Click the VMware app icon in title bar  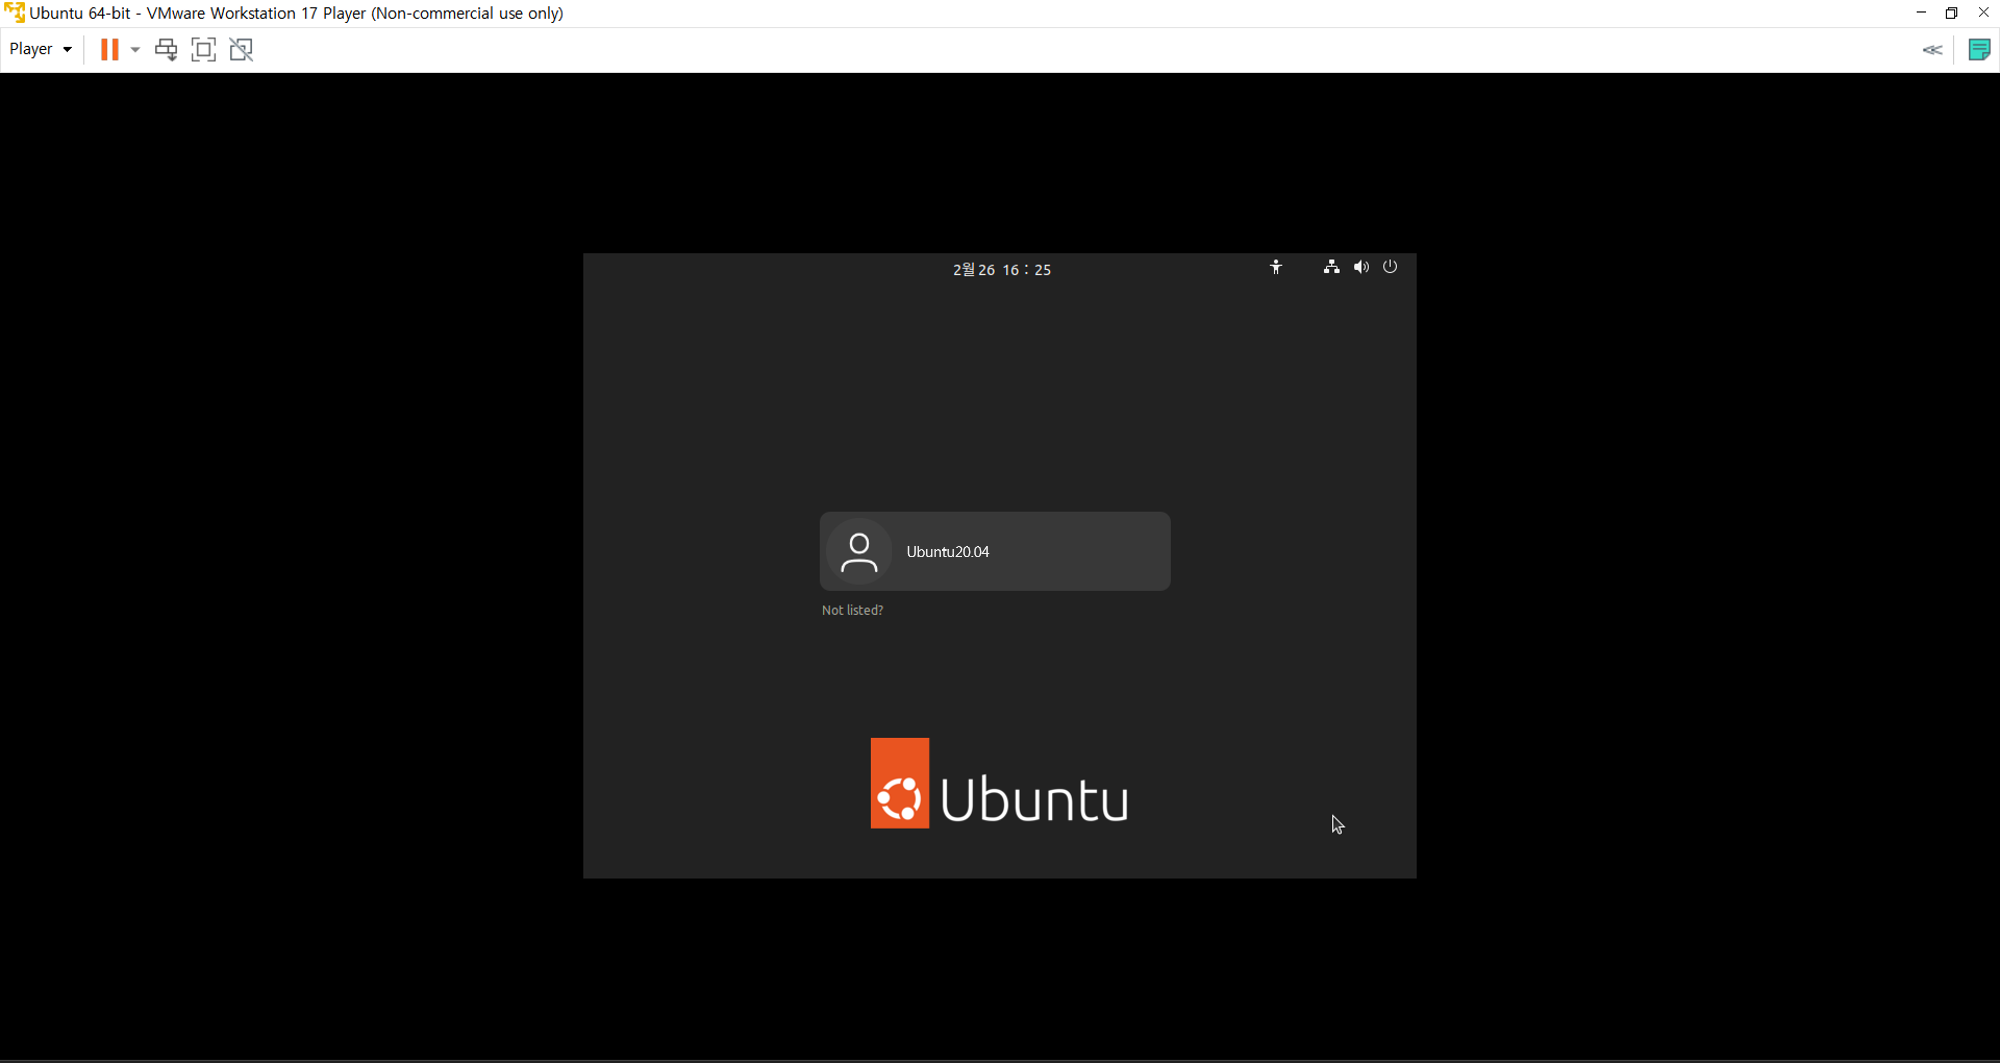point(14,13)
